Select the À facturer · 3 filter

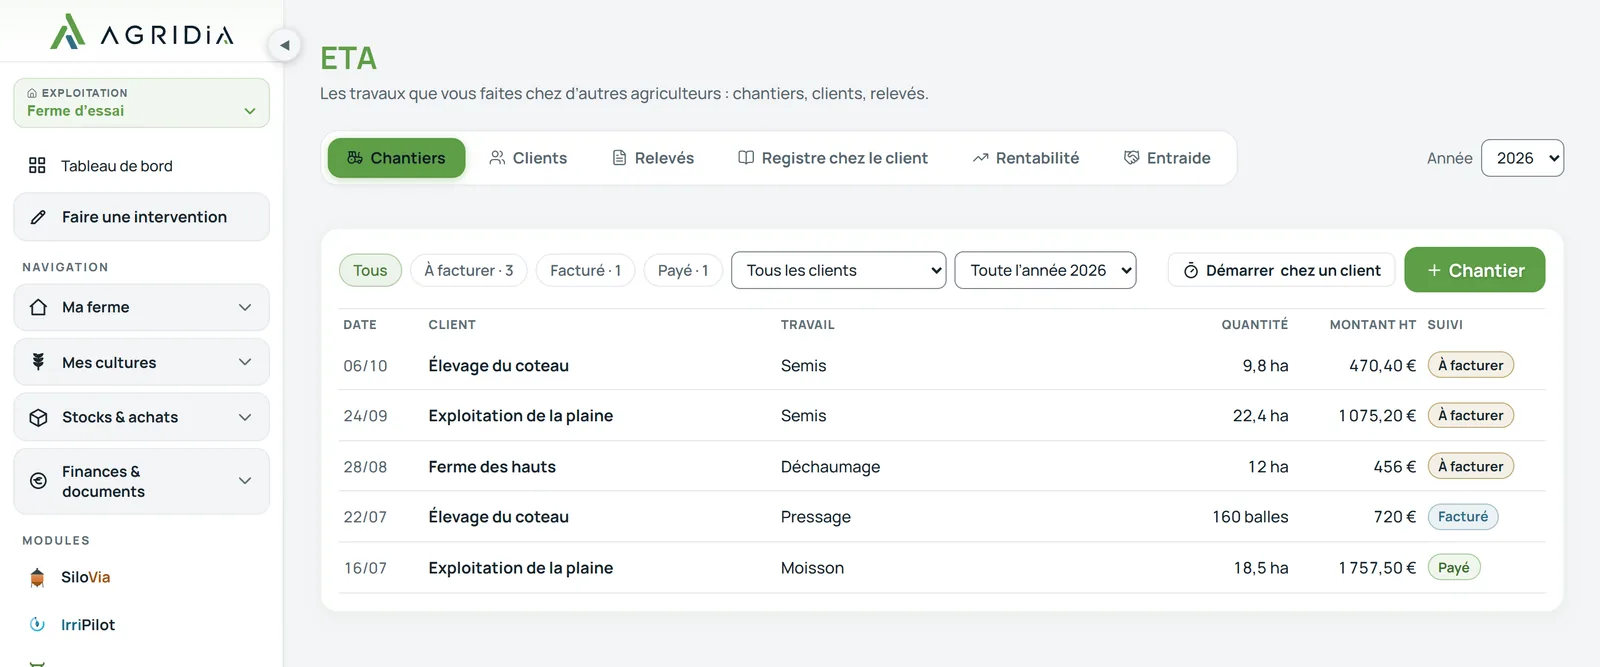468,270
